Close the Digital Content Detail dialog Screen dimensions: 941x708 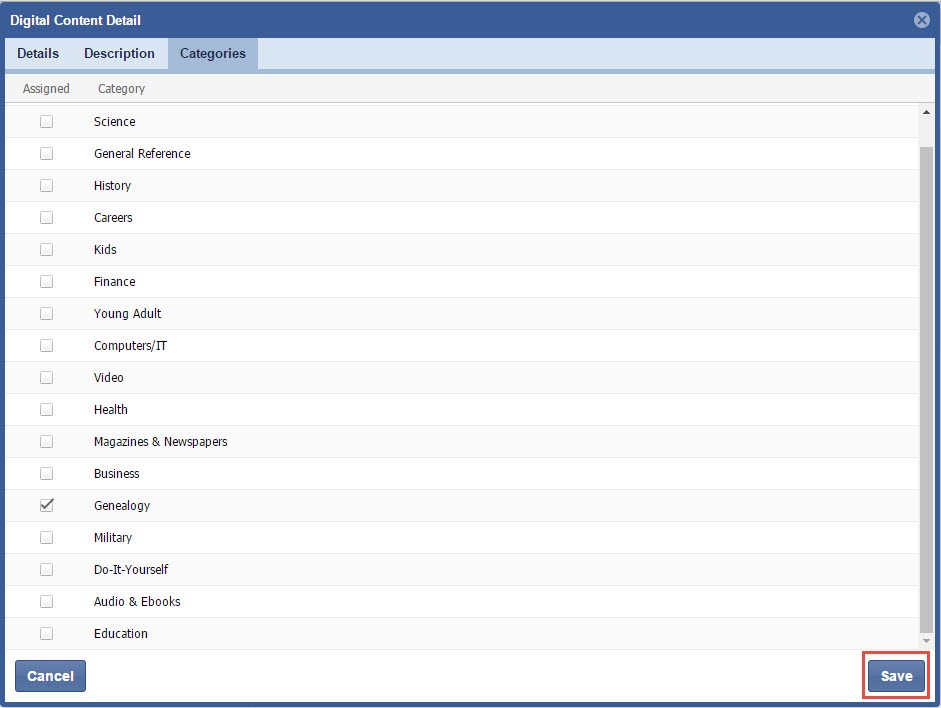point(922,20)
